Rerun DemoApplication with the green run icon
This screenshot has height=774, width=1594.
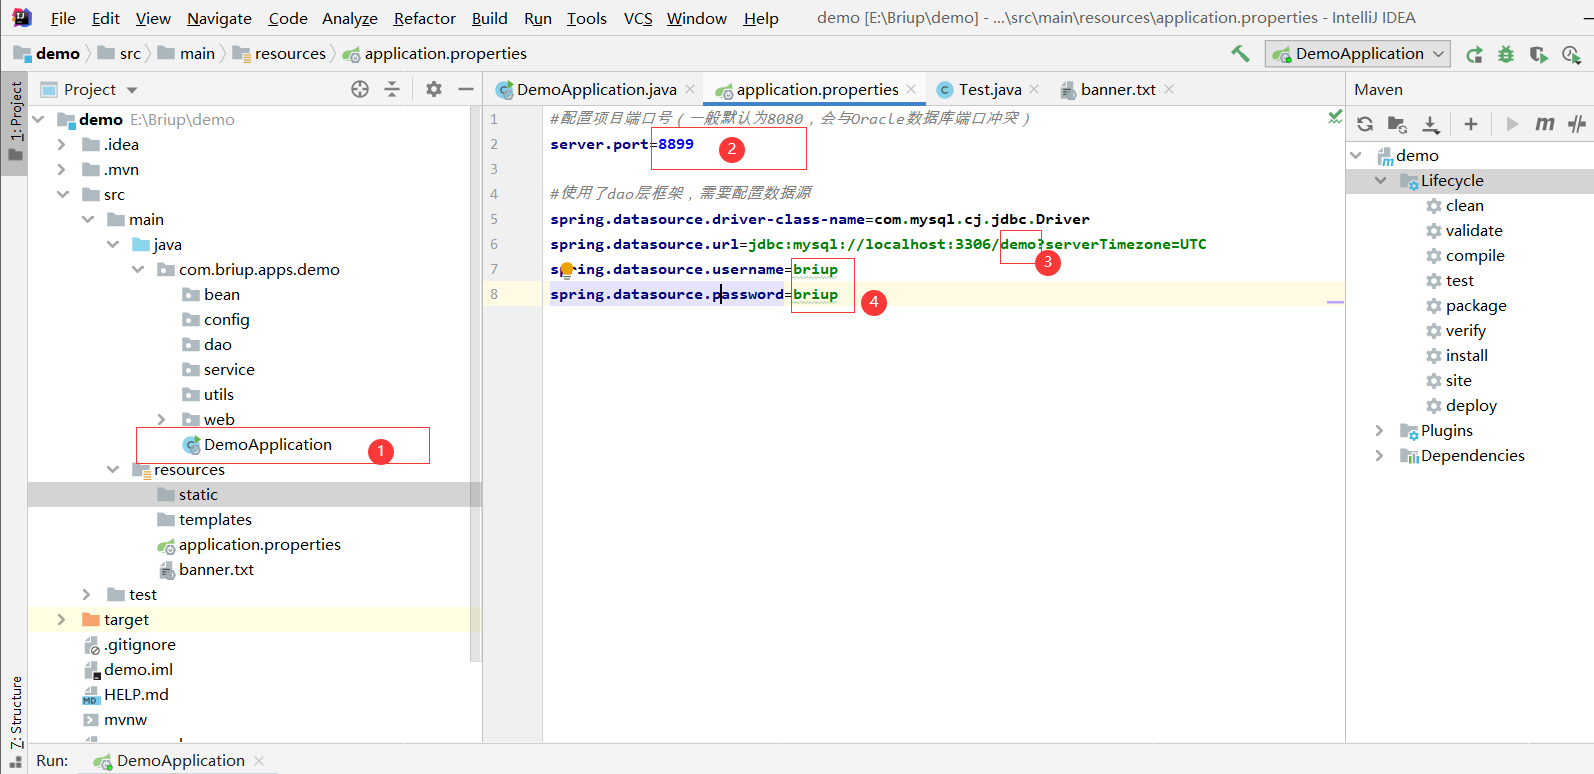(1474, 54)
